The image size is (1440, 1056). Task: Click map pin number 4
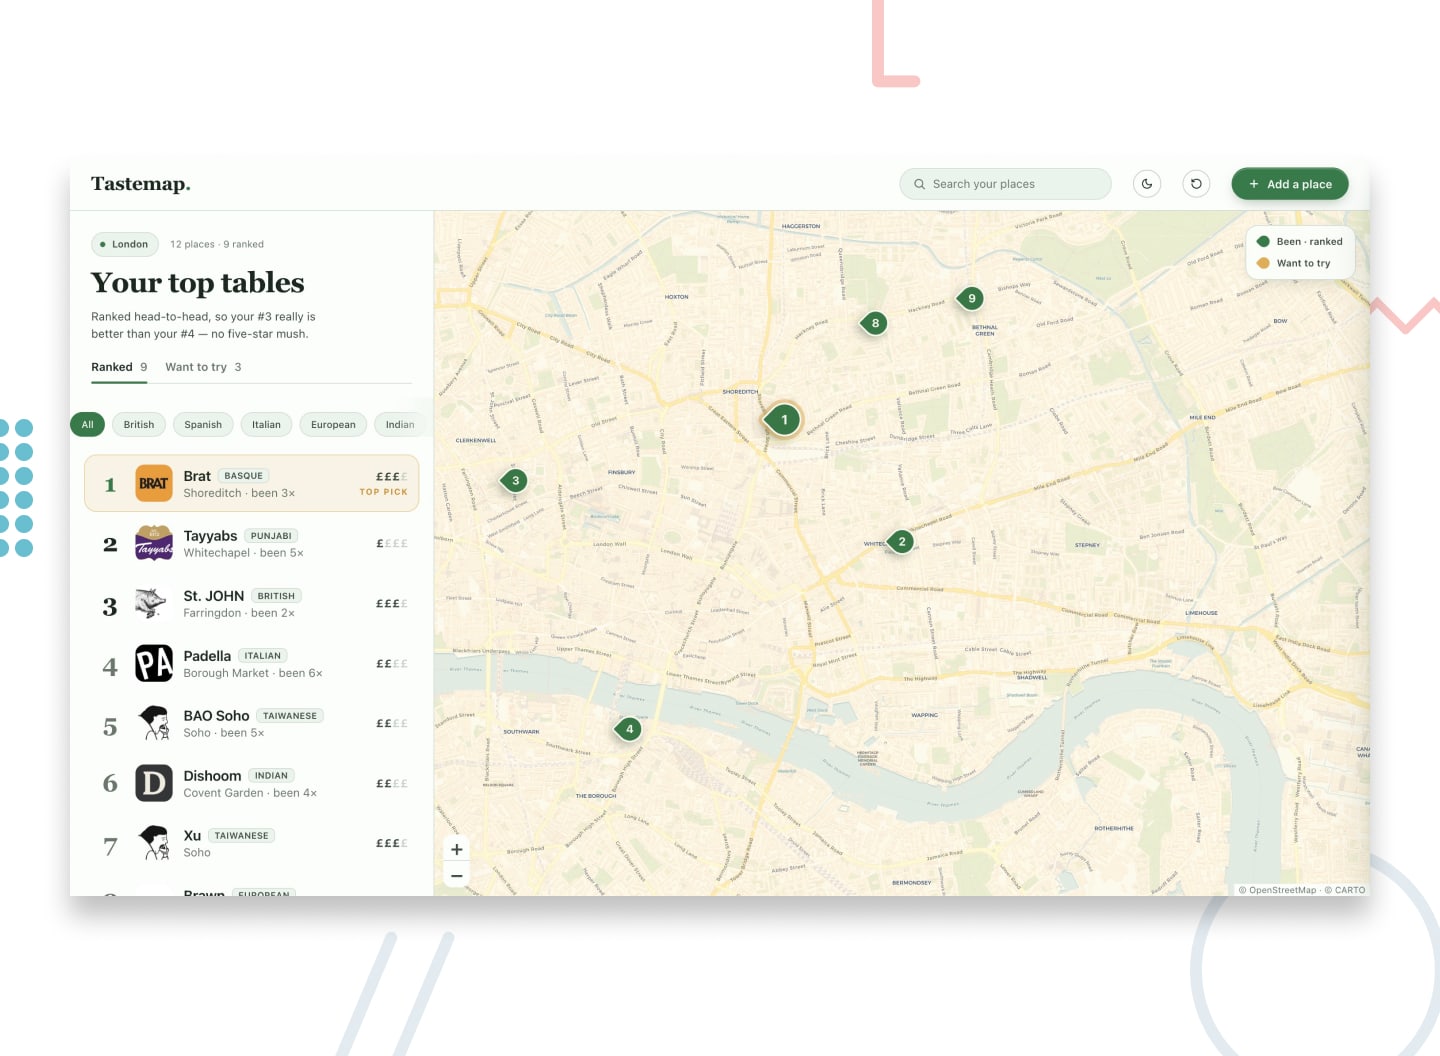(x=629, y=729)
